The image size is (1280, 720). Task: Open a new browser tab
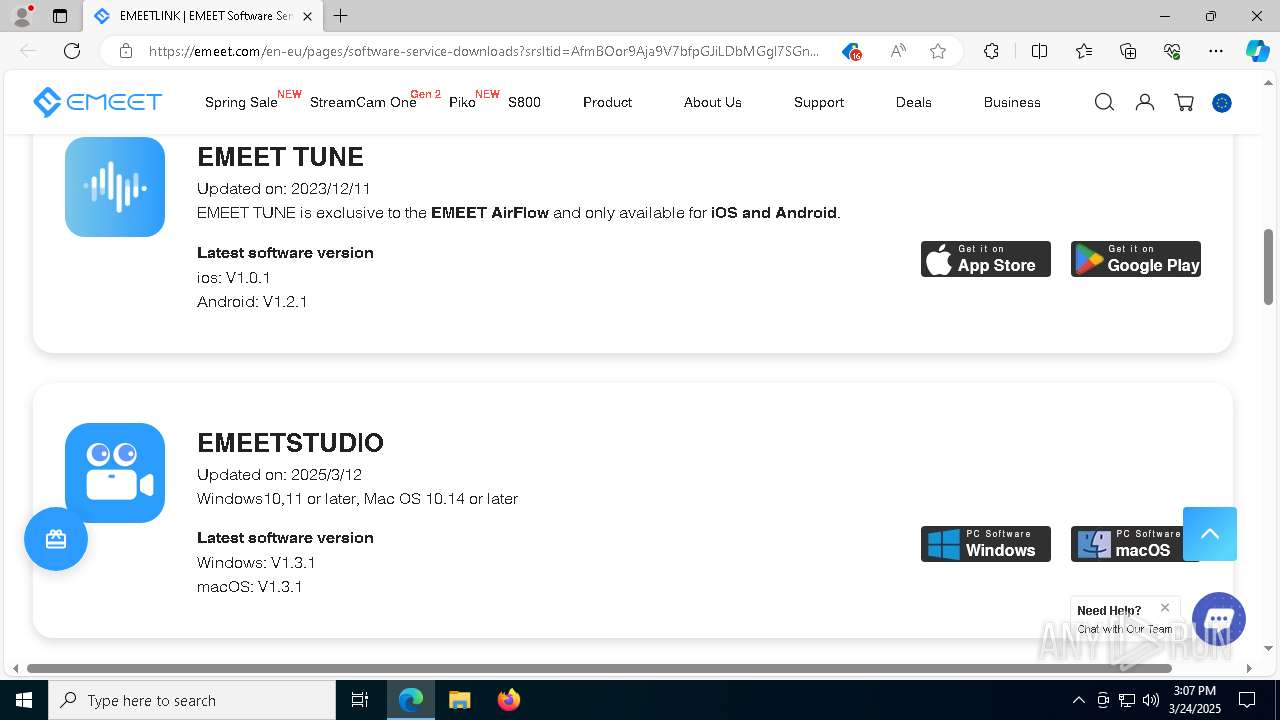[x=341, y=16]
